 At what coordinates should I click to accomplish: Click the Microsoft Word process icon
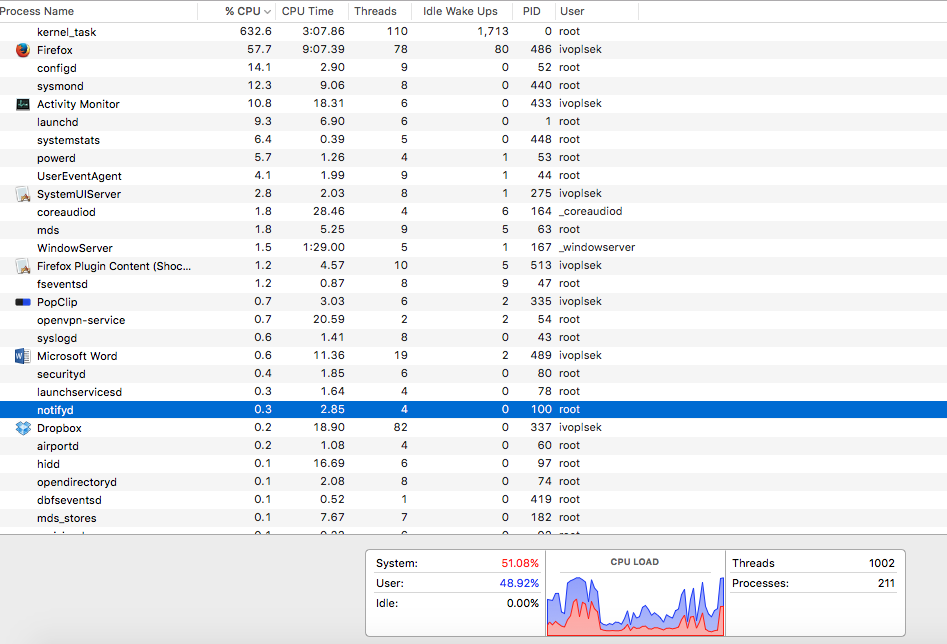tap(23, 356)
